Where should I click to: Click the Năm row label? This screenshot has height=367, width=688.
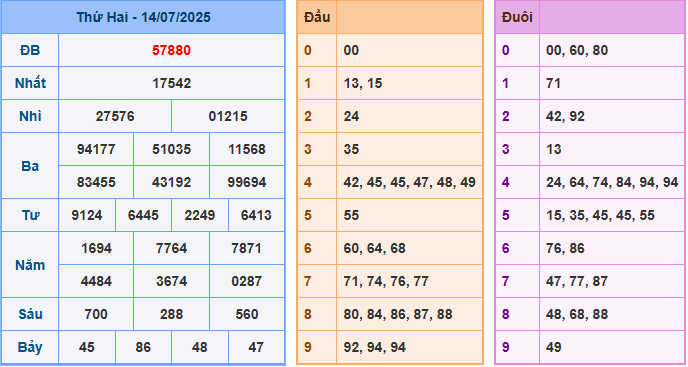(x=30, y=265)
